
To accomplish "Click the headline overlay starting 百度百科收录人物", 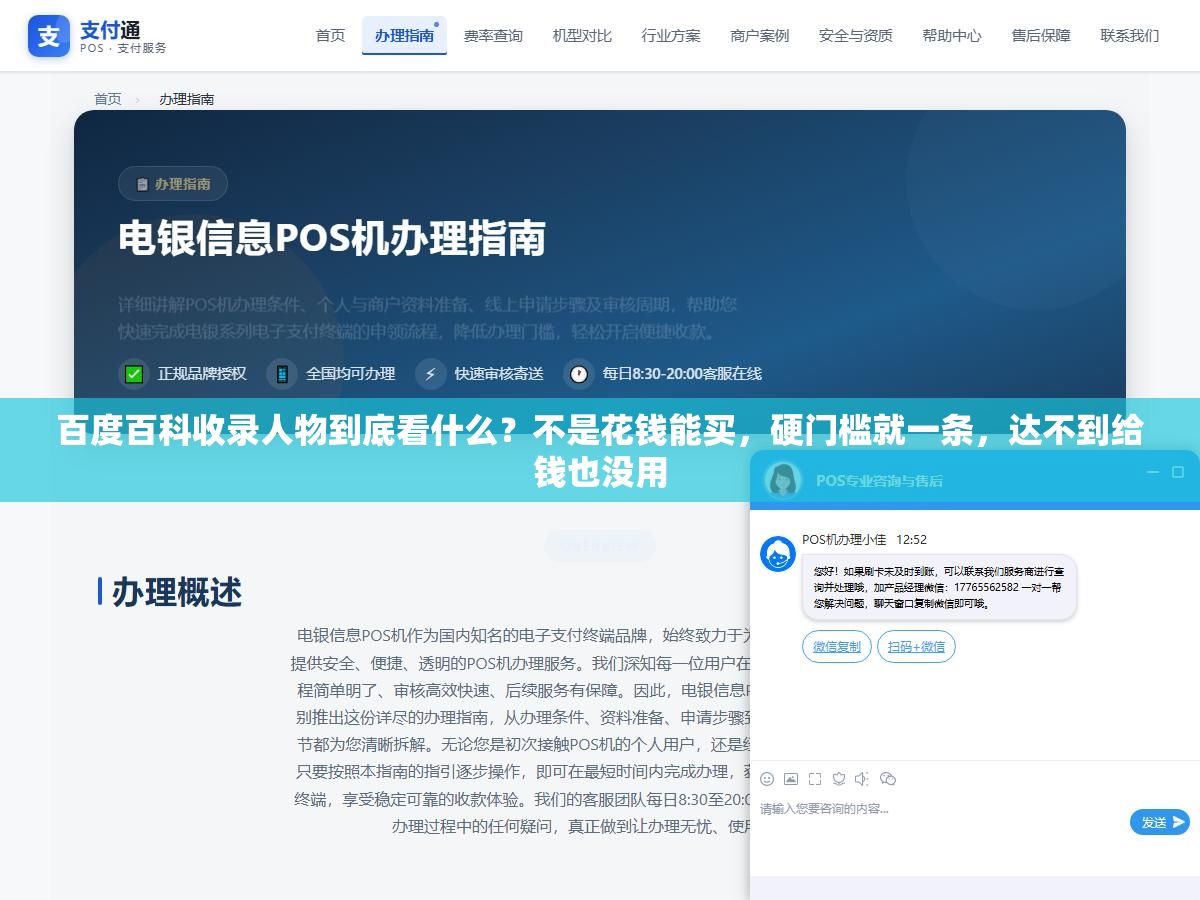I will point(600,451).
